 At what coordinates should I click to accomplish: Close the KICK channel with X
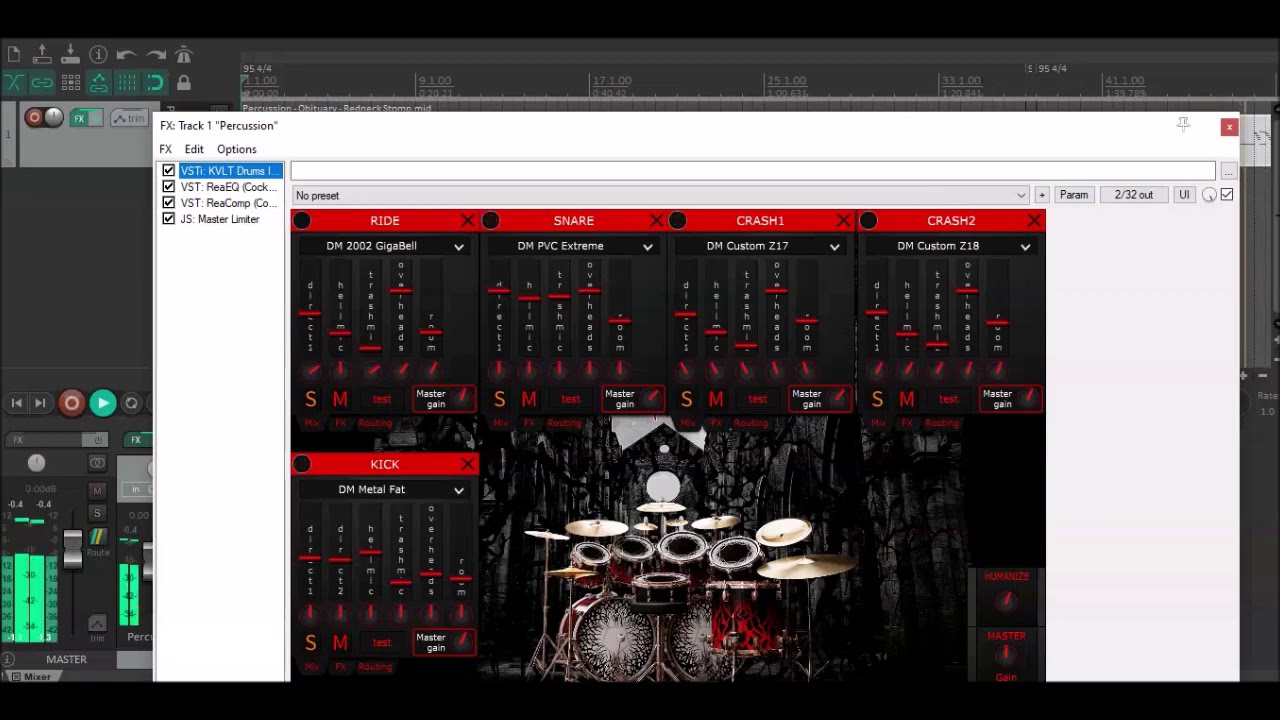click(467, 464)
